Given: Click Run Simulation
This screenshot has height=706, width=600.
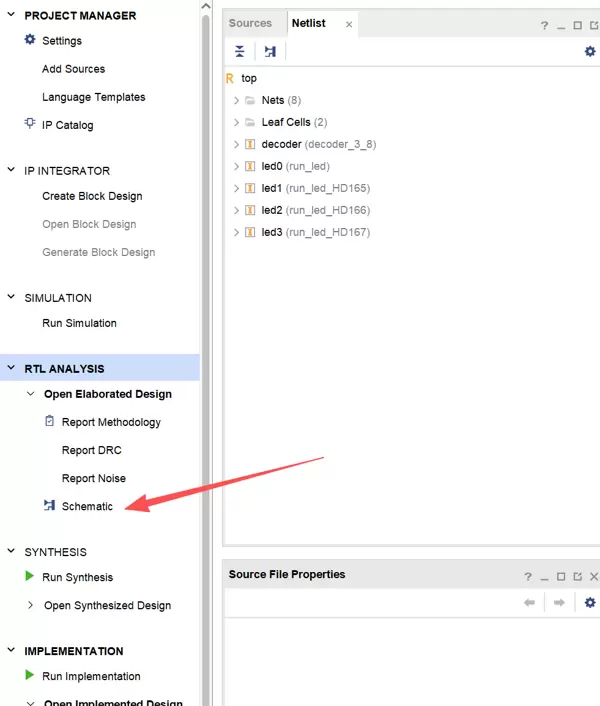Looking at the screenshot, I should pos(79,323).
